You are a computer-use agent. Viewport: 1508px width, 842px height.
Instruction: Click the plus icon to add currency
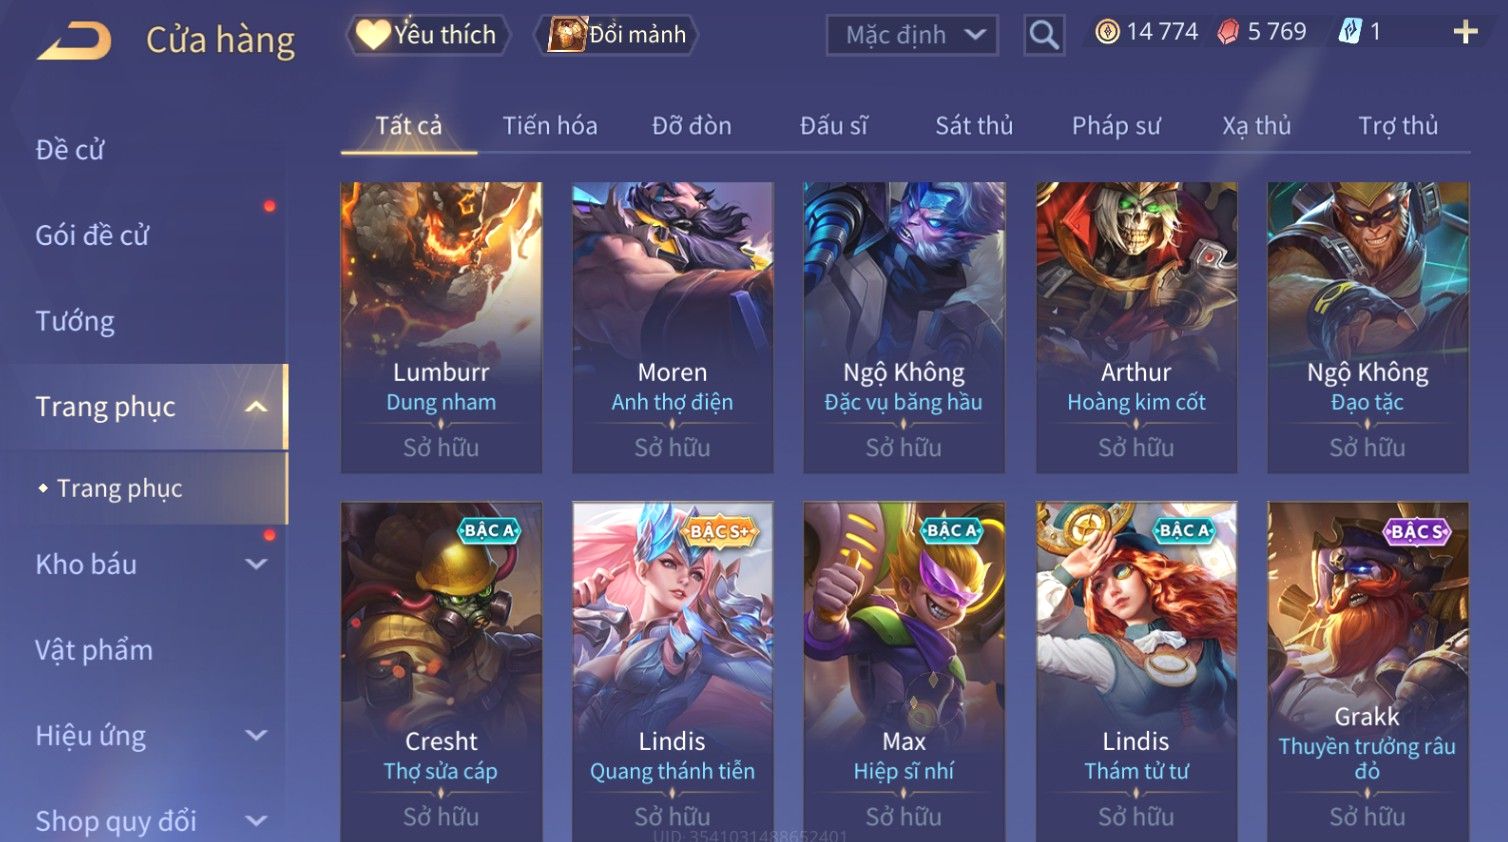(1465, 33)
